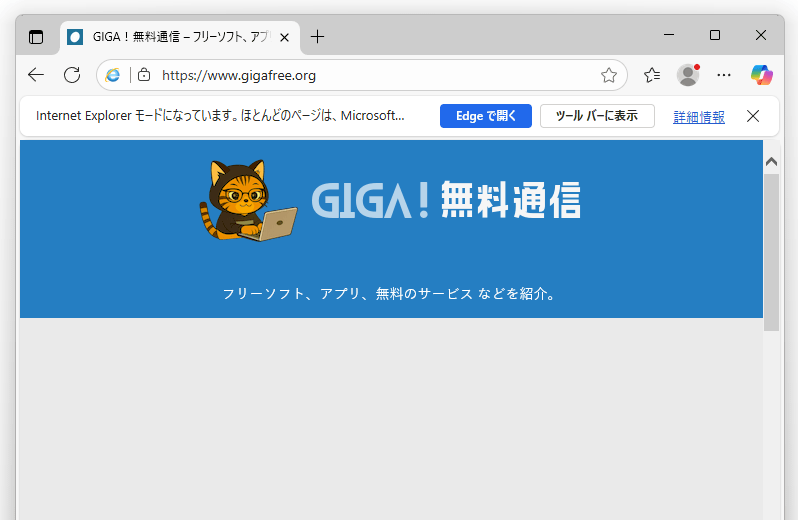The height and width of the screenshot is (520, 798).
Task: Reload the page with refresh icon
Action: (72, 75)
